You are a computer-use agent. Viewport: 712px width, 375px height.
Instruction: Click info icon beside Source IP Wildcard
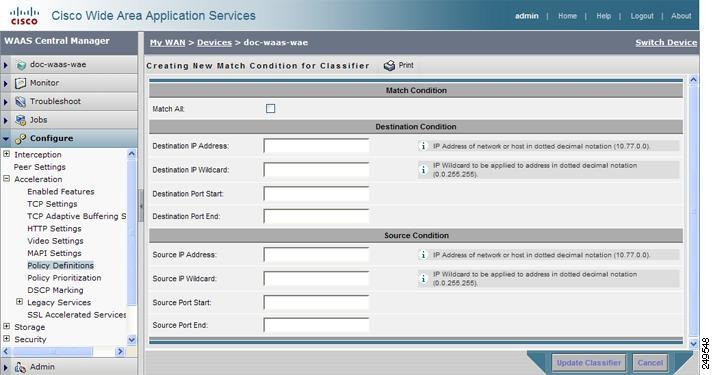coord(423,279)
